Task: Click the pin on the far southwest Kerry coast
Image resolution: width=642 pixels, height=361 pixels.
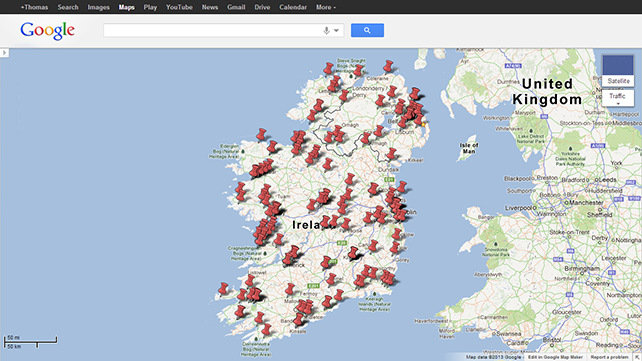Action: 223,289
